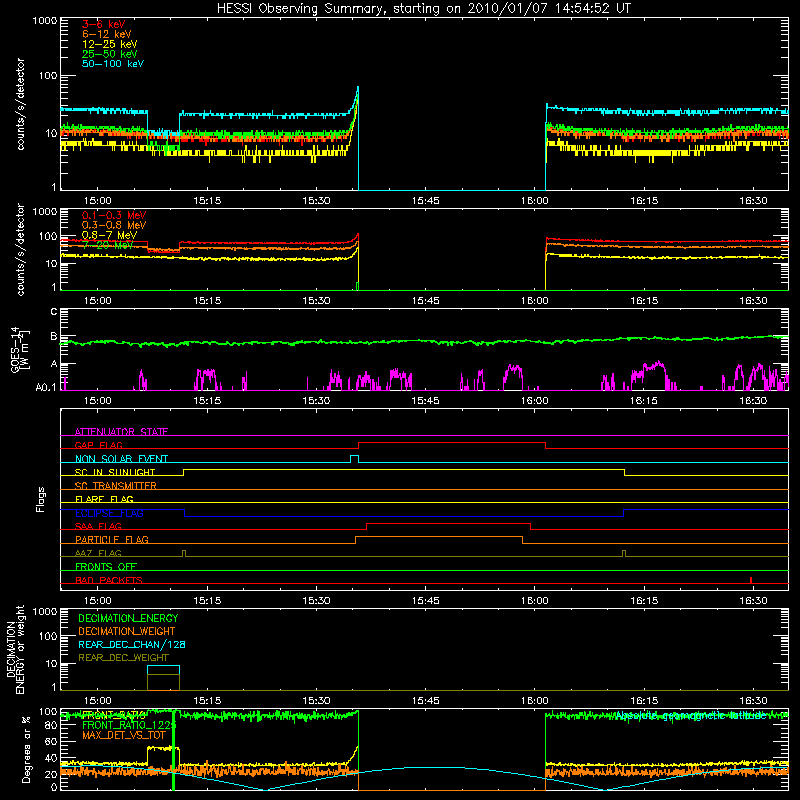Image resolution: width=800 pixels, height=800 pixels.
Task: Click the 15:45 tick under the keV panel
Action: (426, 201)
